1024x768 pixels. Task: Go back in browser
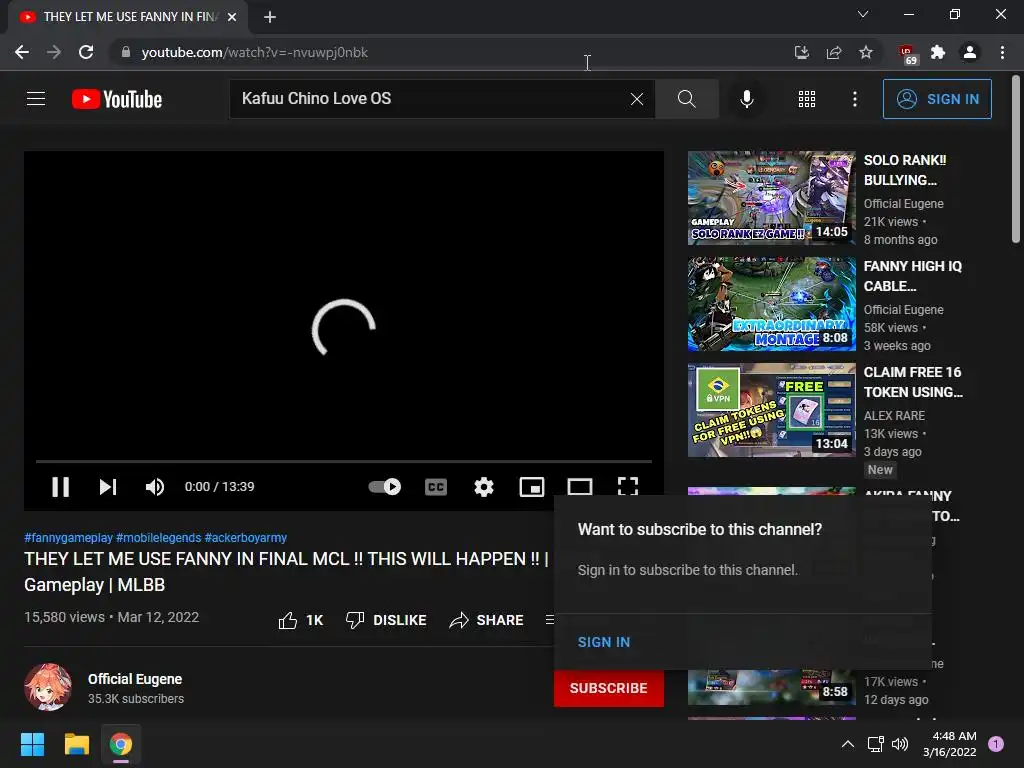(22, 52)
